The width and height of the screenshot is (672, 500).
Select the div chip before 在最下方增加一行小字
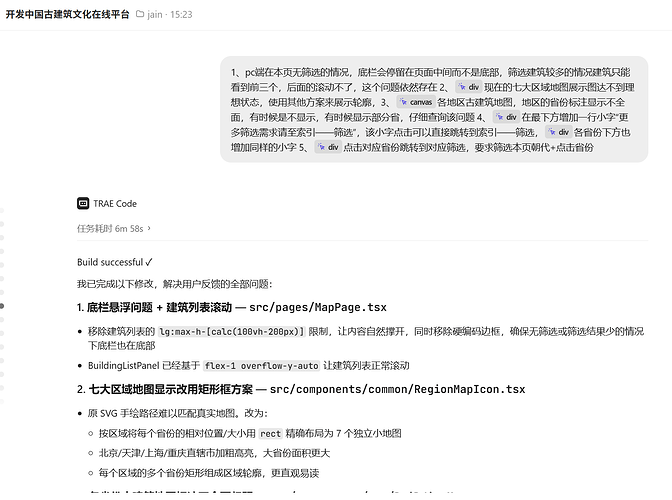click(x=506, y=117)
